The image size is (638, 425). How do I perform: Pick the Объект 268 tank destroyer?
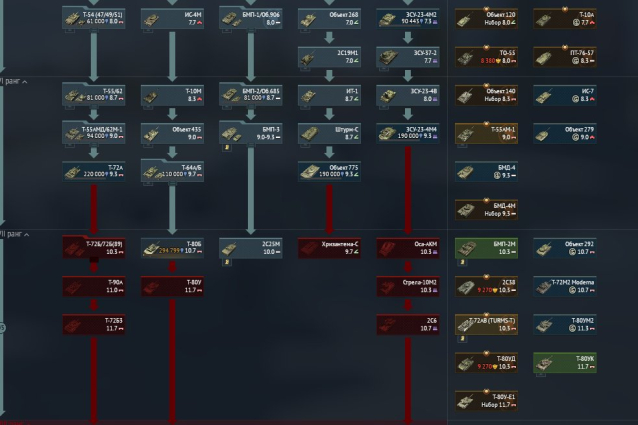coord(329,17)
